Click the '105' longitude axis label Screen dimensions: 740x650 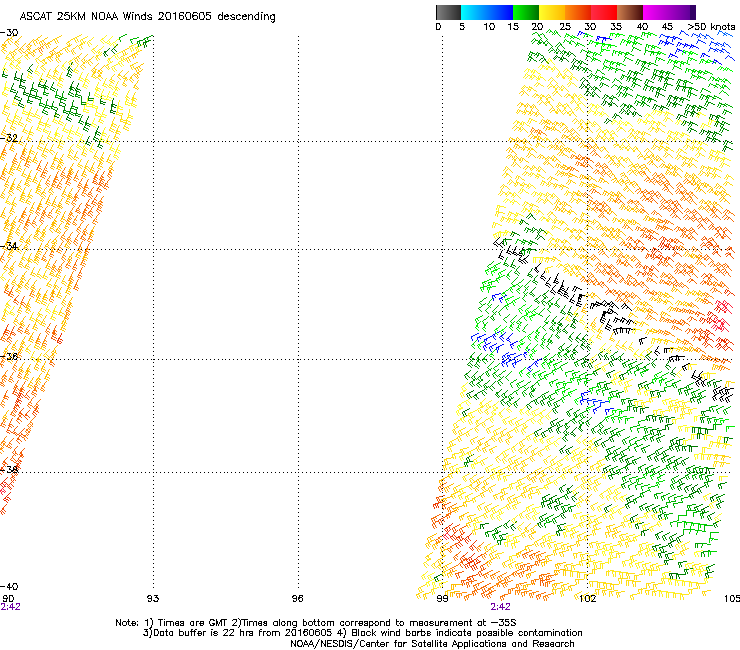[732, 599]
